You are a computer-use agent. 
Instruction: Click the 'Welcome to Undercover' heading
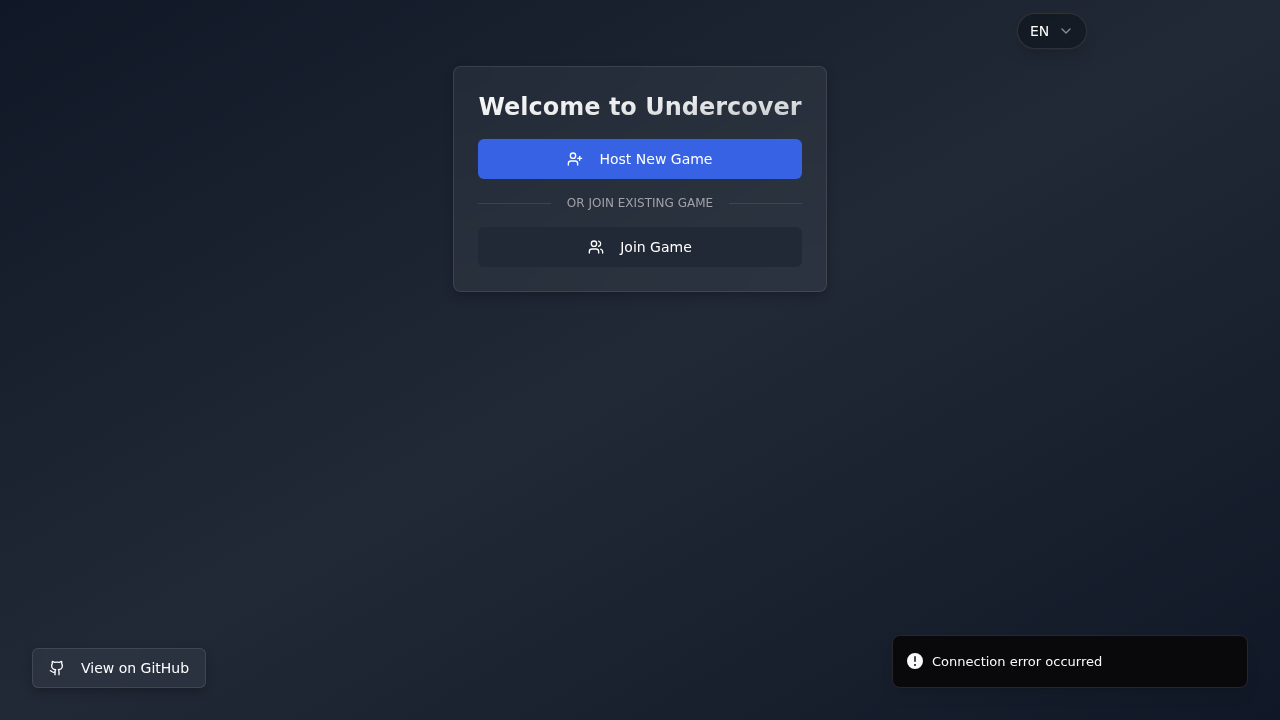pyautogui.click(x=640, y=107)
